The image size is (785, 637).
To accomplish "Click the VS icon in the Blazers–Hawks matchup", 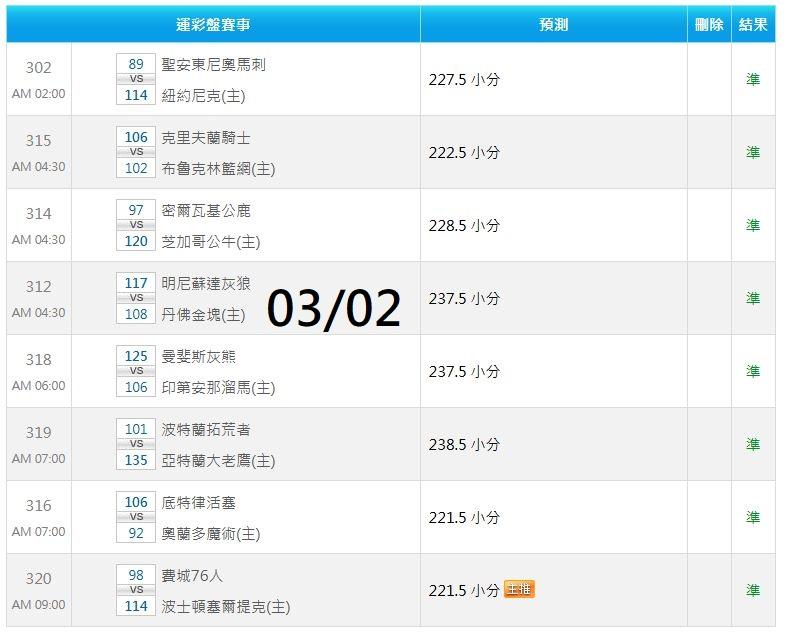I will click(137, 444).
